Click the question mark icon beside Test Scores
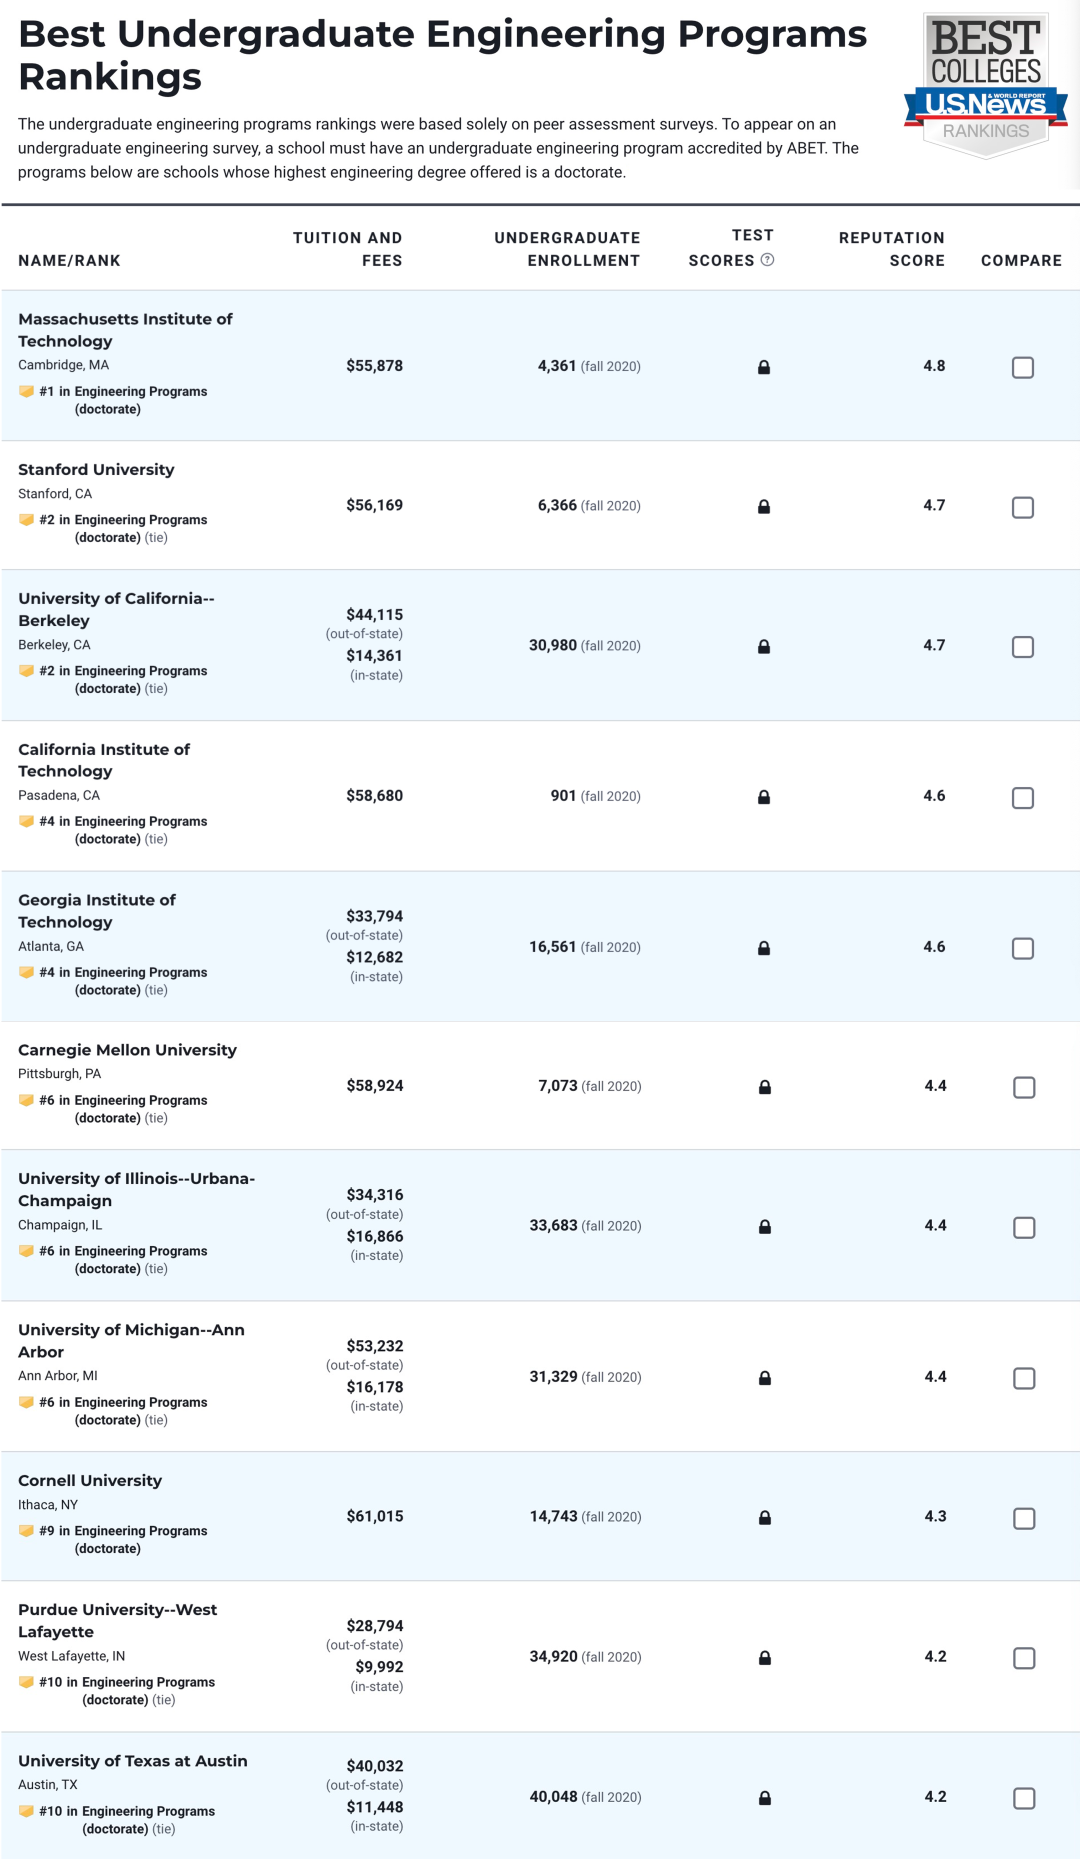This screenshot has height=1859, width=1080. [x=767, y=260]
